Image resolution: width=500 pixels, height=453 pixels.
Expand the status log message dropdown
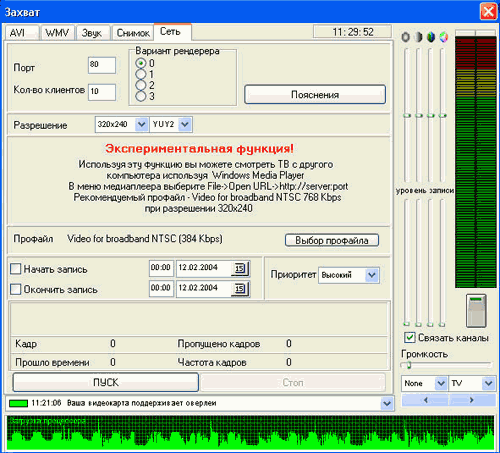pyautogui.click(x=387, y=403)
